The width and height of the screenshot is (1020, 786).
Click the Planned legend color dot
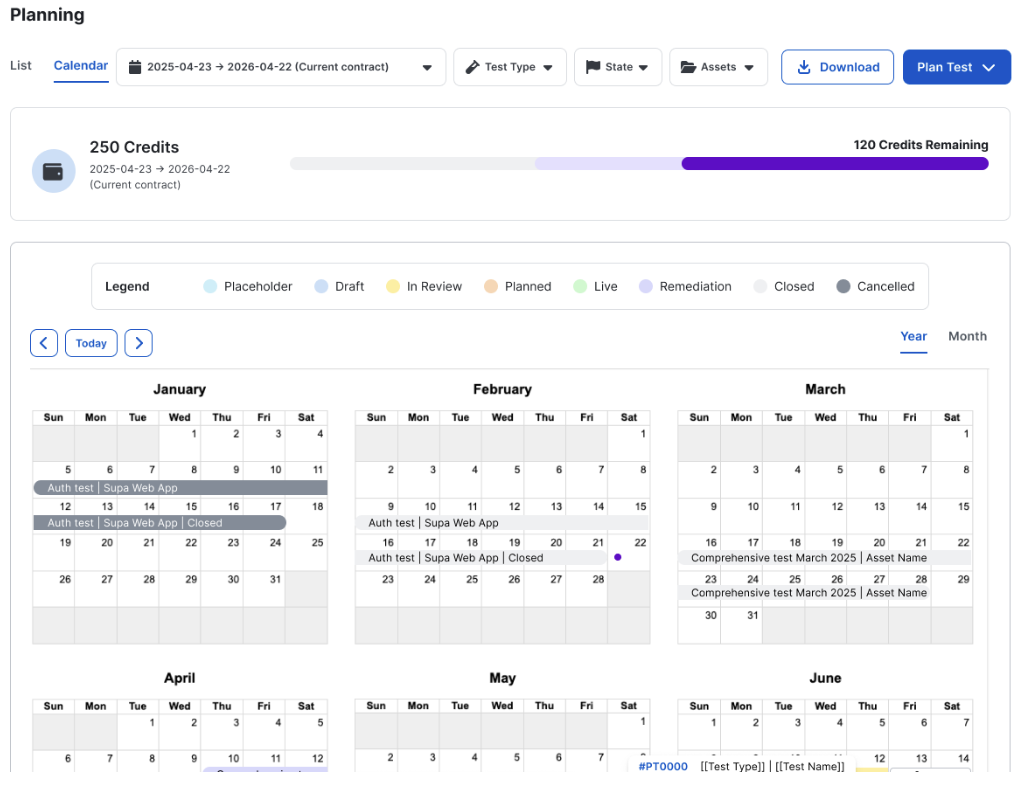pos(490,286)
